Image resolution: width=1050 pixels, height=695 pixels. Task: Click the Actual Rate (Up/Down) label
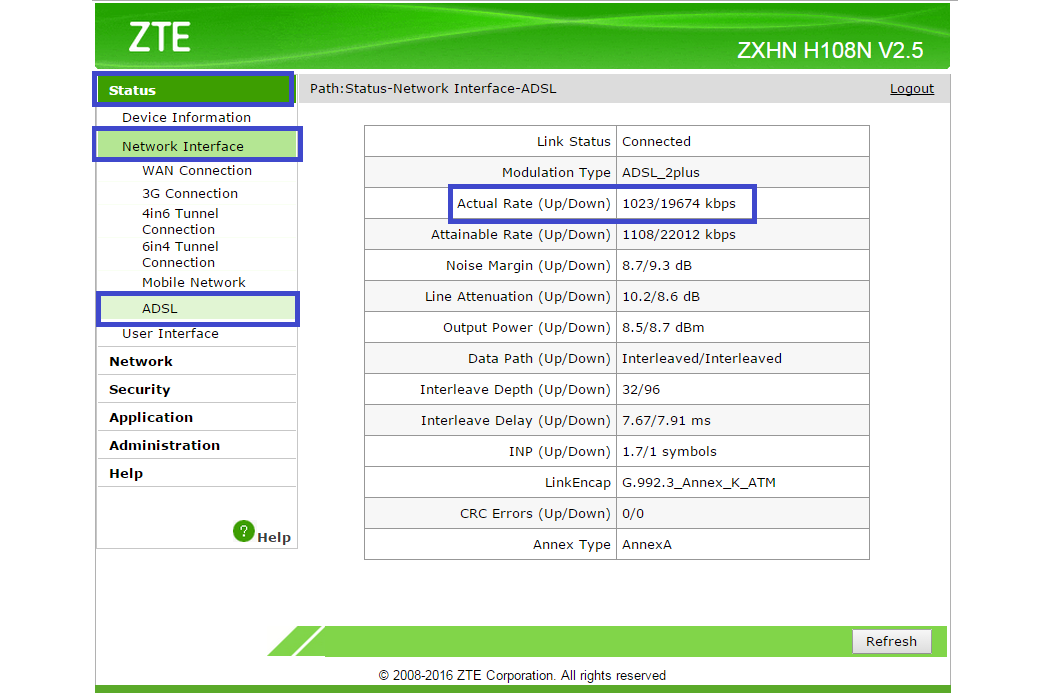[x=534, y=204]
